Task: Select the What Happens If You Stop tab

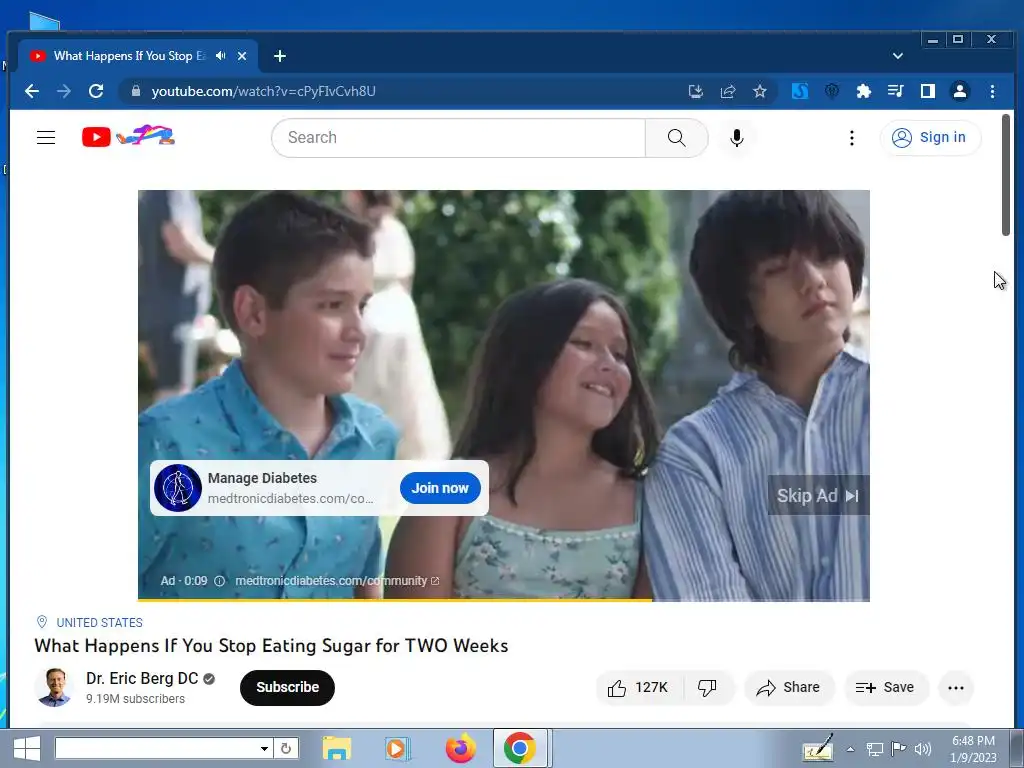Action: click(x=137, y=56)
